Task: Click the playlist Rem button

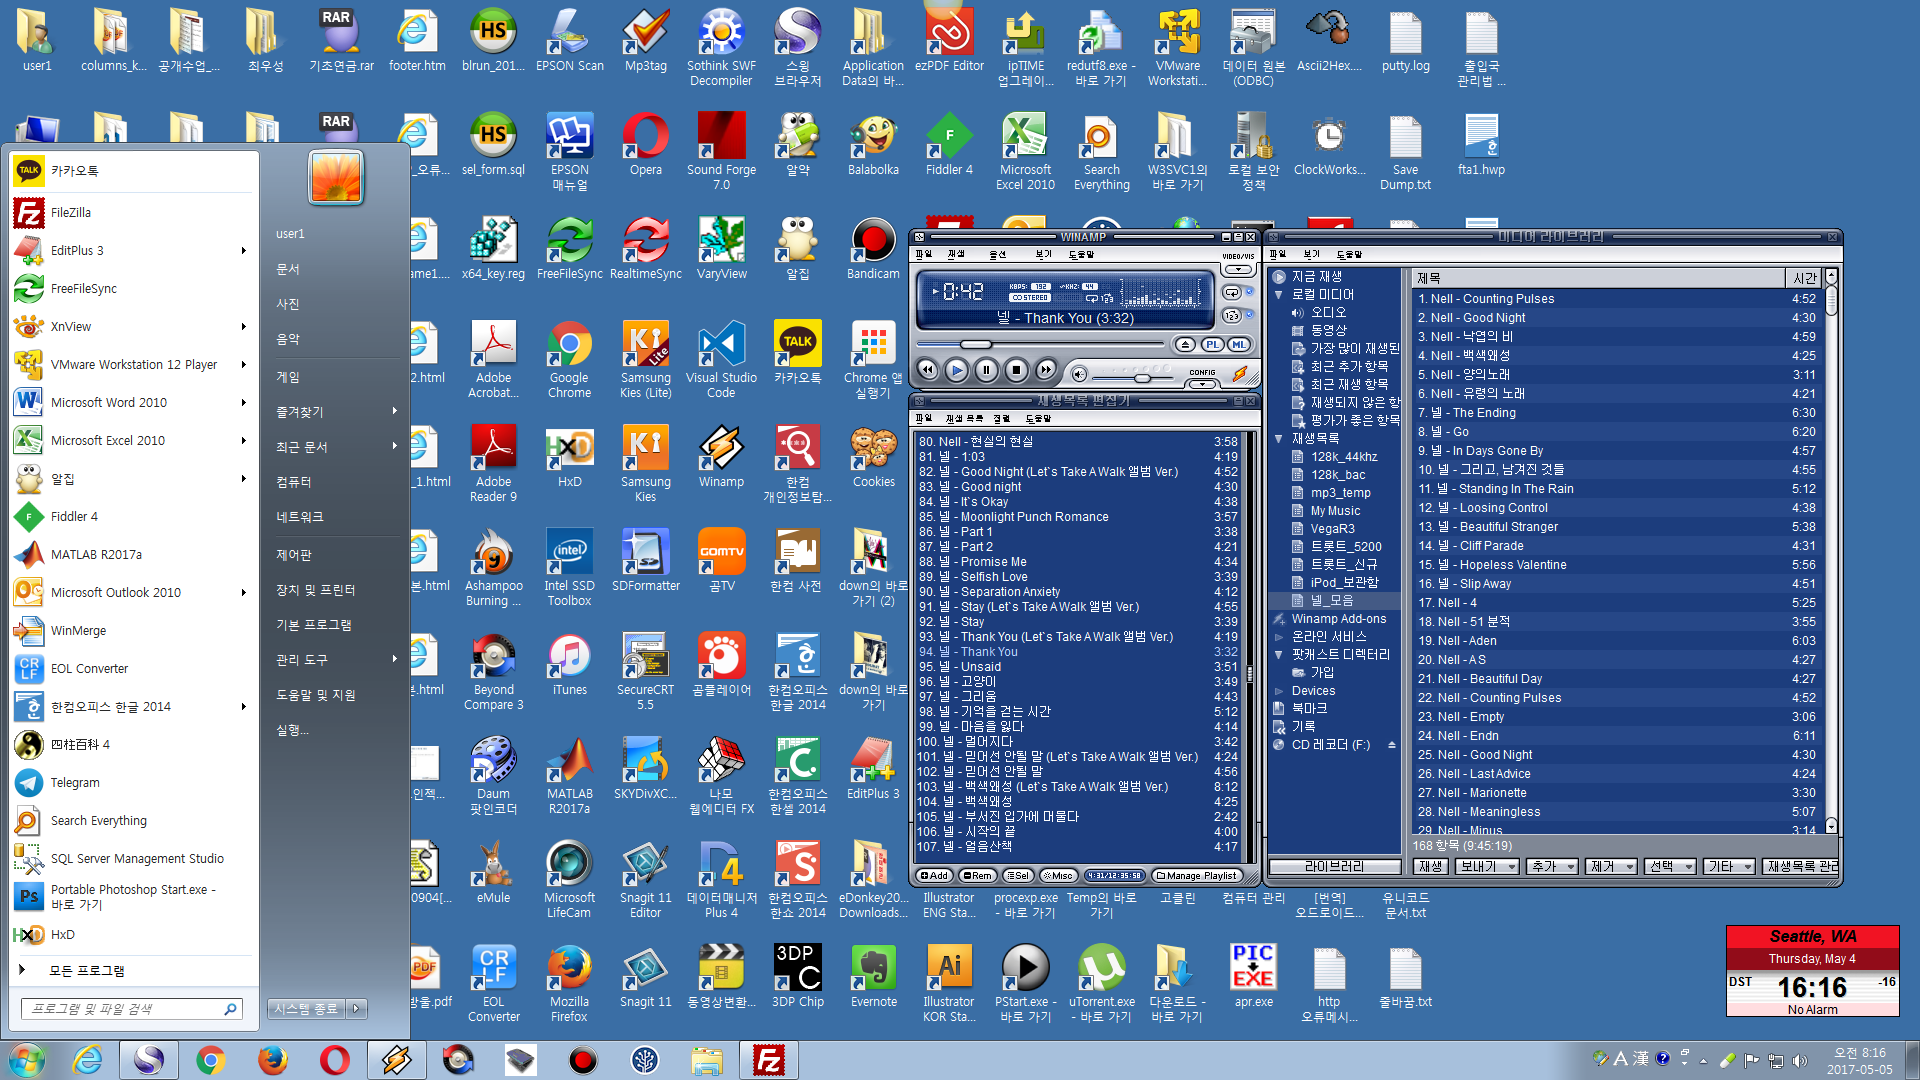Action: (977, 875)
